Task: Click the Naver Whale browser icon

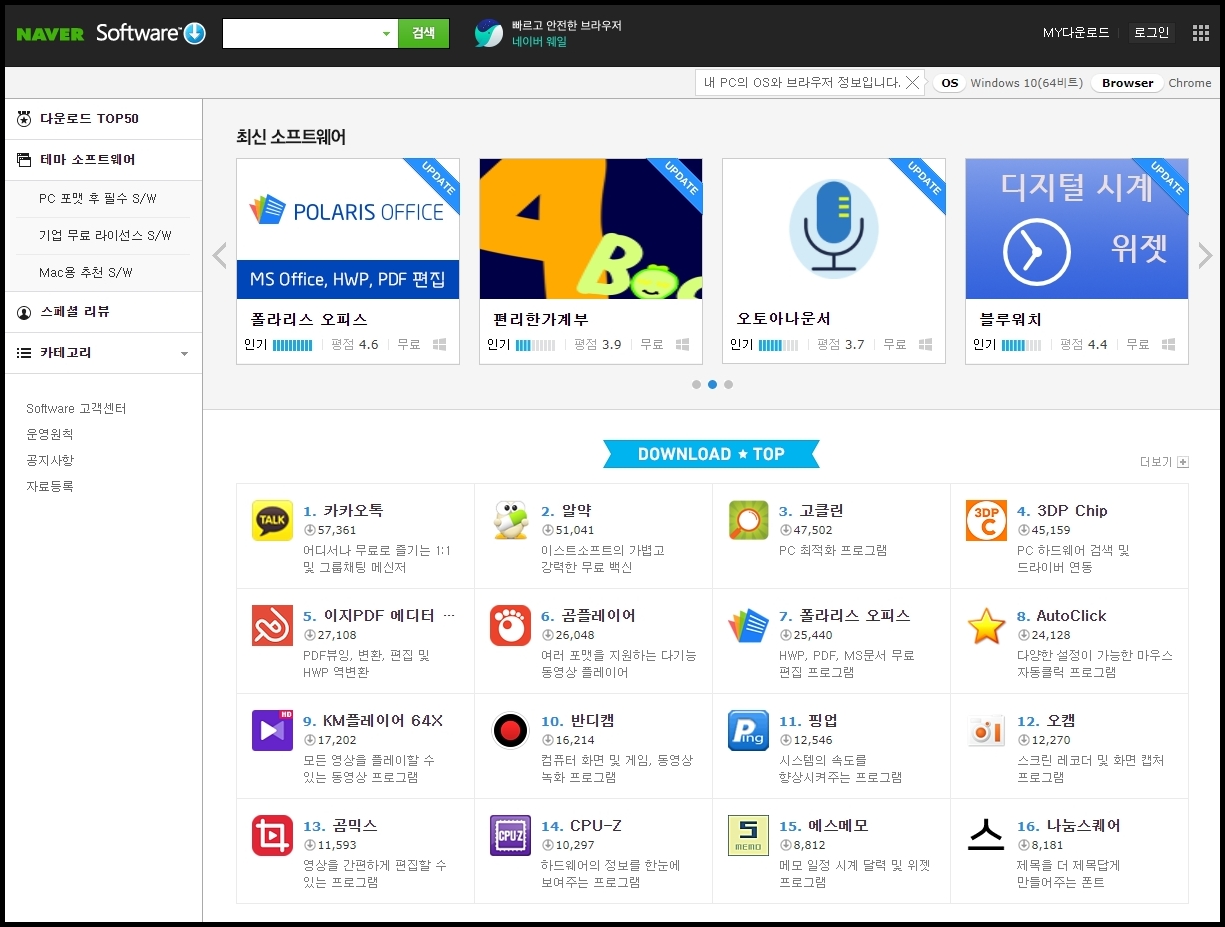Action: tap(489, 33)
